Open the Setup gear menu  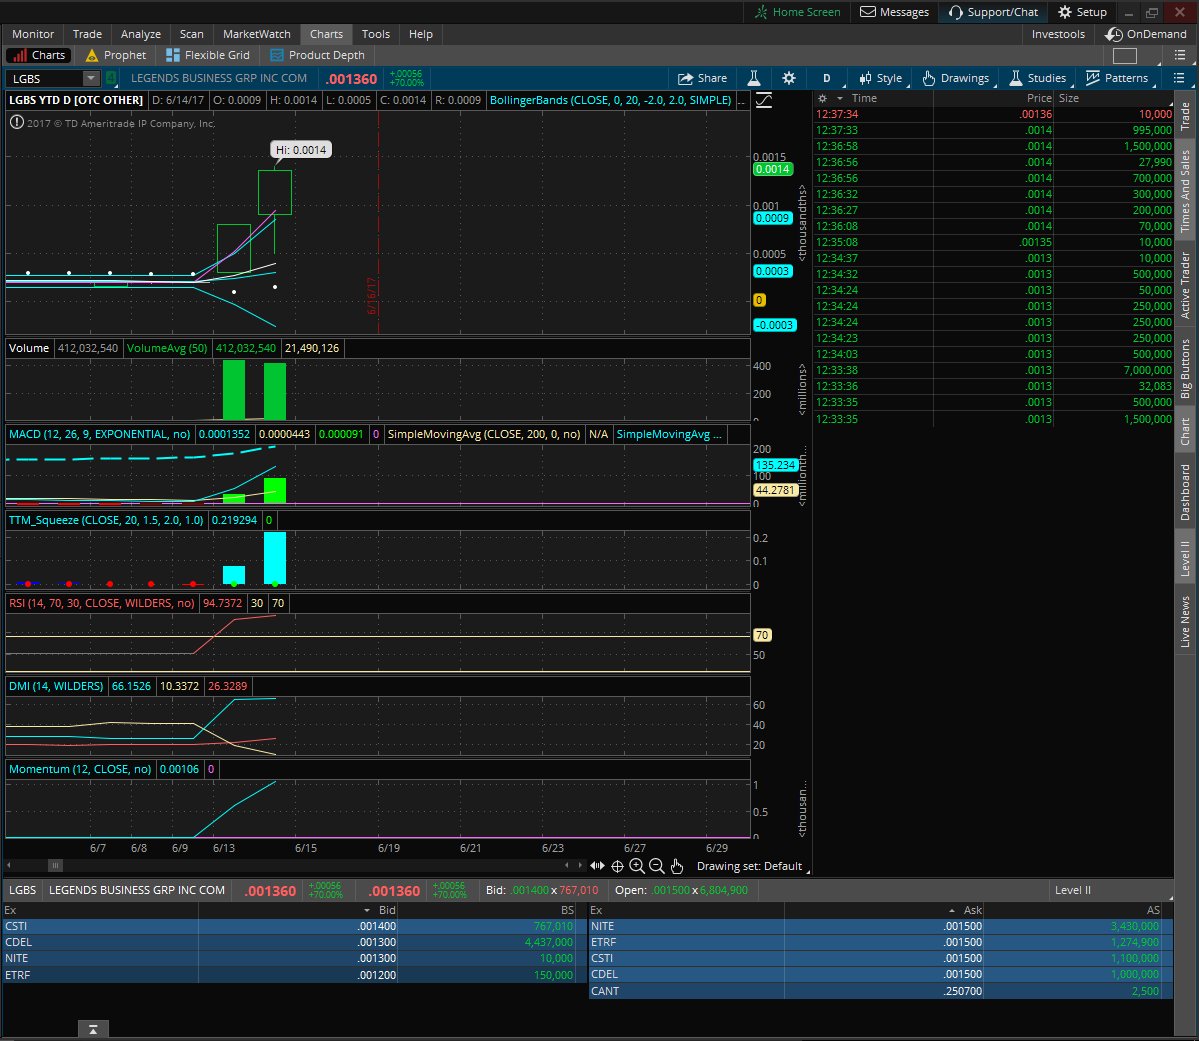[x=1082, y=12]
